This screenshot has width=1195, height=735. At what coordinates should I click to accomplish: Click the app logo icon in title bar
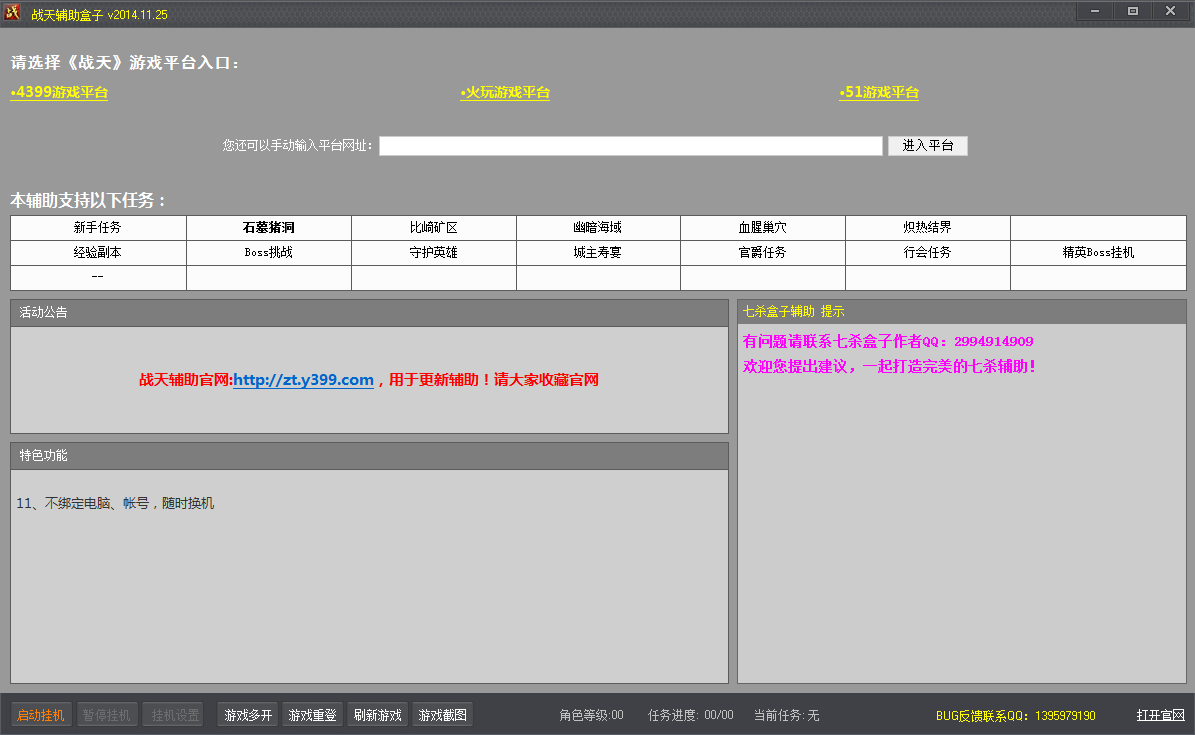(x=12, y=11)
